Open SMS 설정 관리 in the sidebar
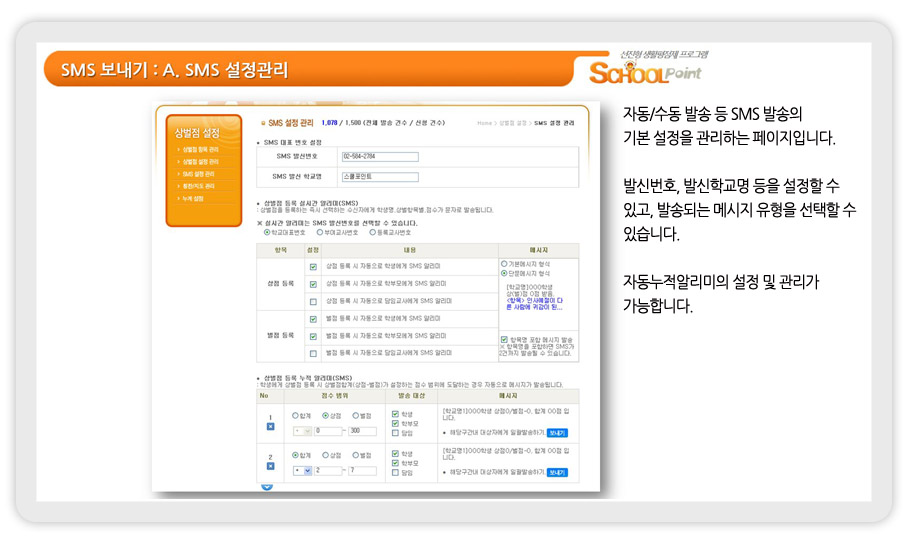Screen dimensions: 918x544 (198, 174)
